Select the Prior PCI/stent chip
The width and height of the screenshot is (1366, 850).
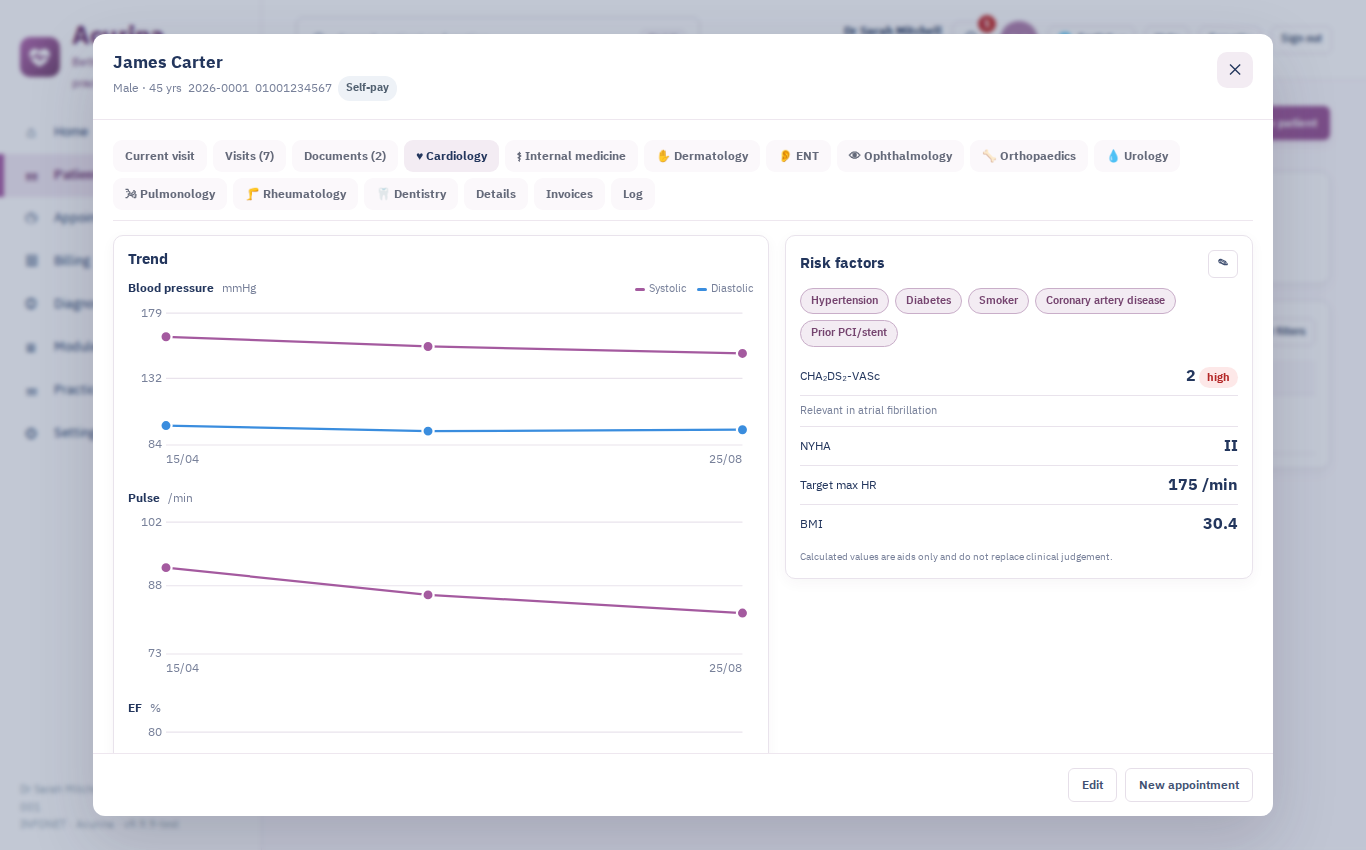849,333
